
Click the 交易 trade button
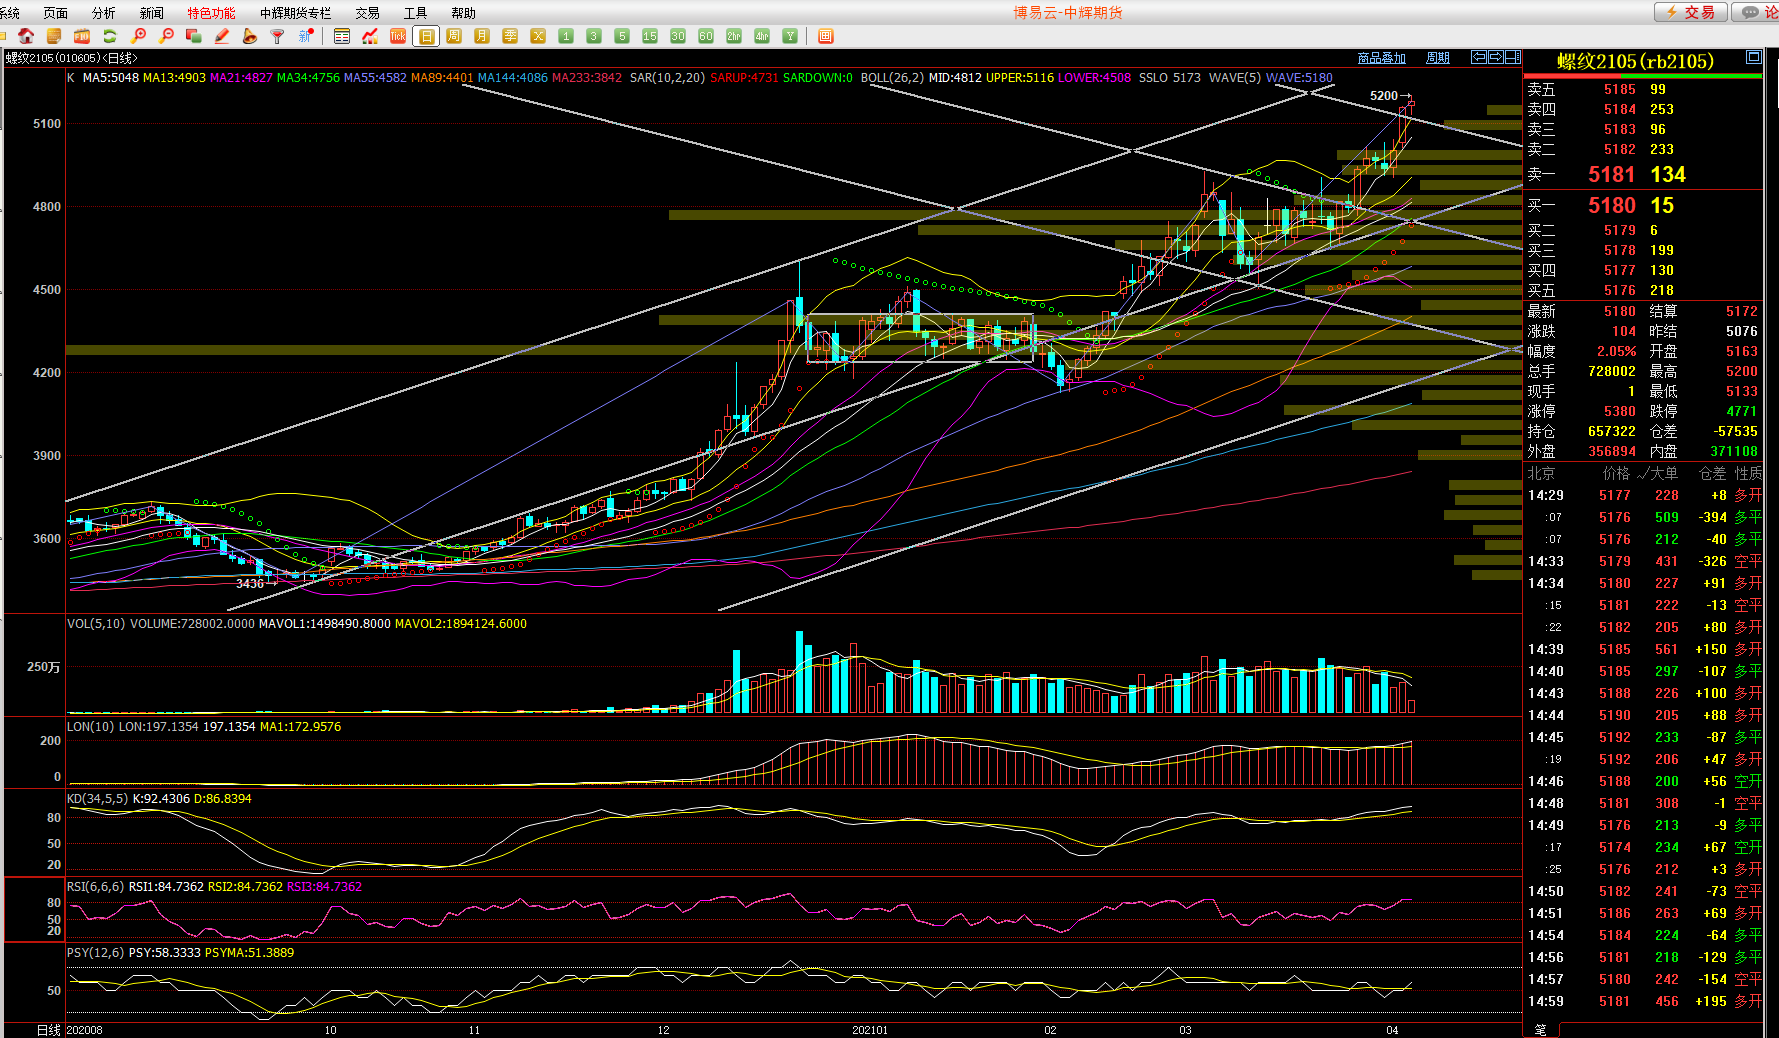pos(1691,12)
